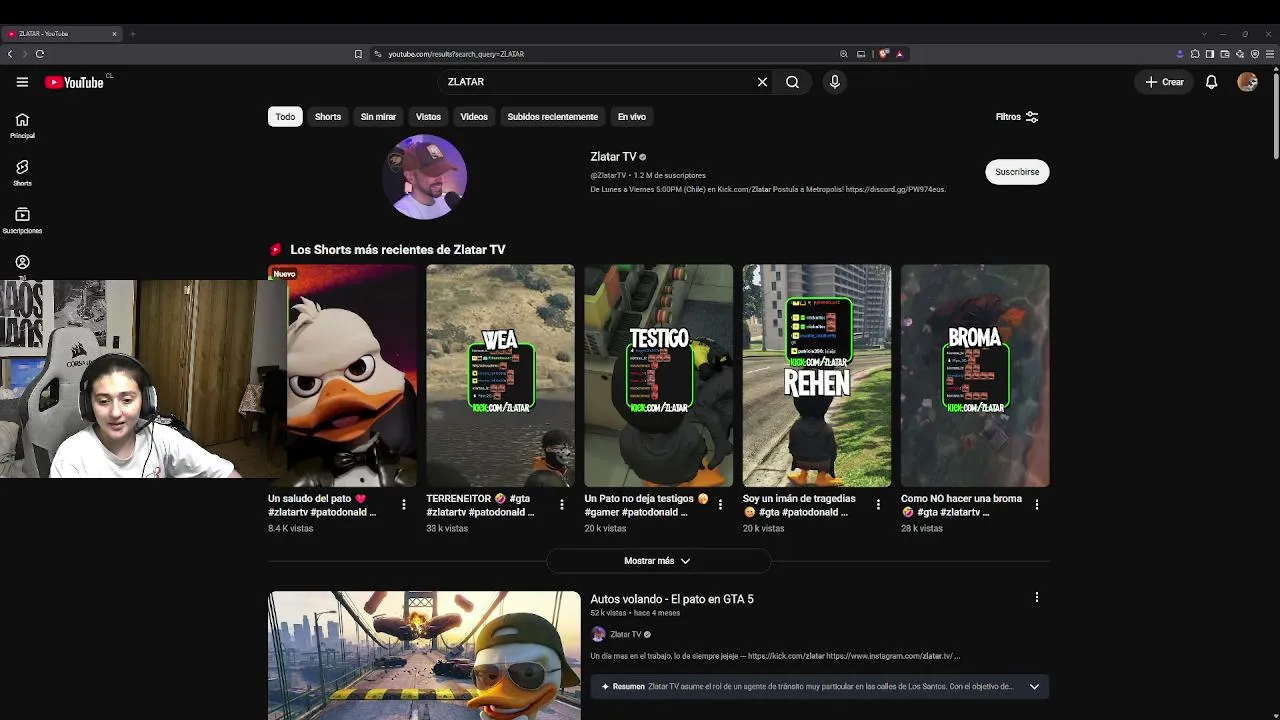This screenshot has height=720, width=1280.
Task: Select the Vistos filter chip
Action: (428, 117)
